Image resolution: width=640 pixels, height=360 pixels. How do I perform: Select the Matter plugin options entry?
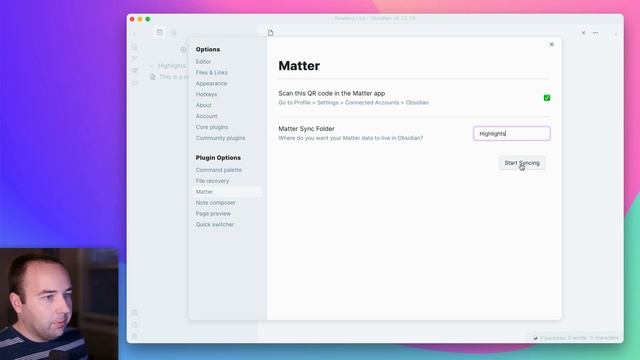pyautogui.click(x=227, y=191)
